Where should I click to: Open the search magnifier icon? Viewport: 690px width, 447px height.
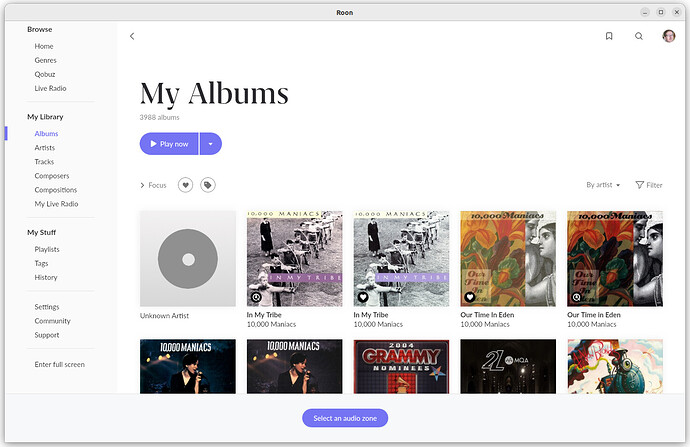pyautogui.click(x=639, y=36)
